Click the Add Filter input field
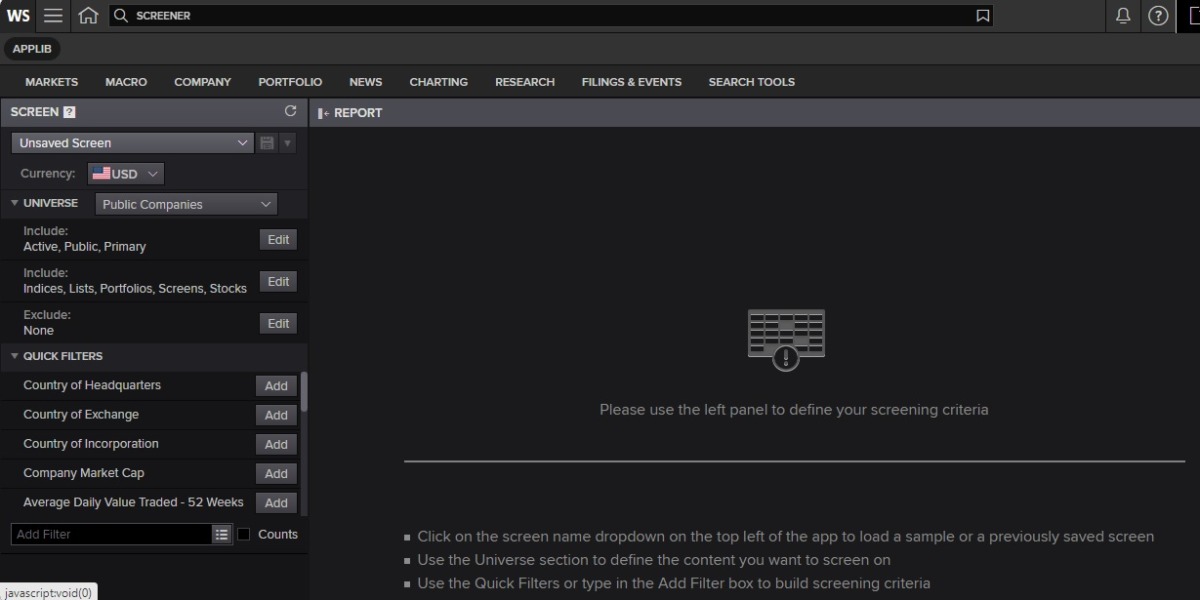1200x600 pixels. tap(110, 534)
